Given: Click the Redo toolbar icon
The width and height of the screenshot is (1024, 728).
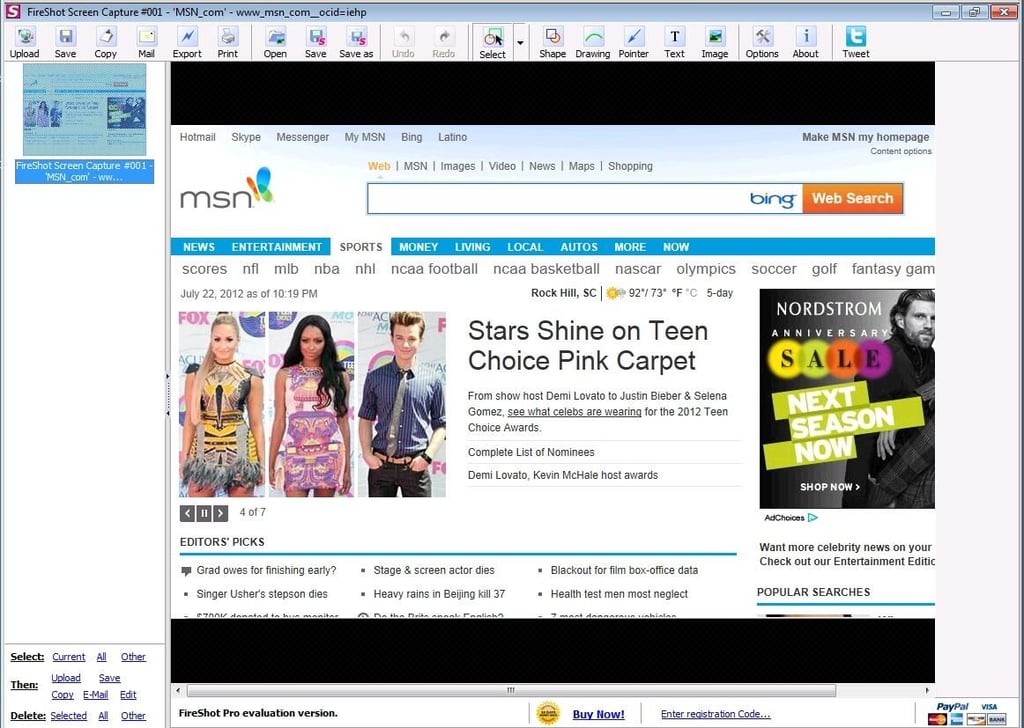Looking at the screenshot, I should [x=443, y=43].
